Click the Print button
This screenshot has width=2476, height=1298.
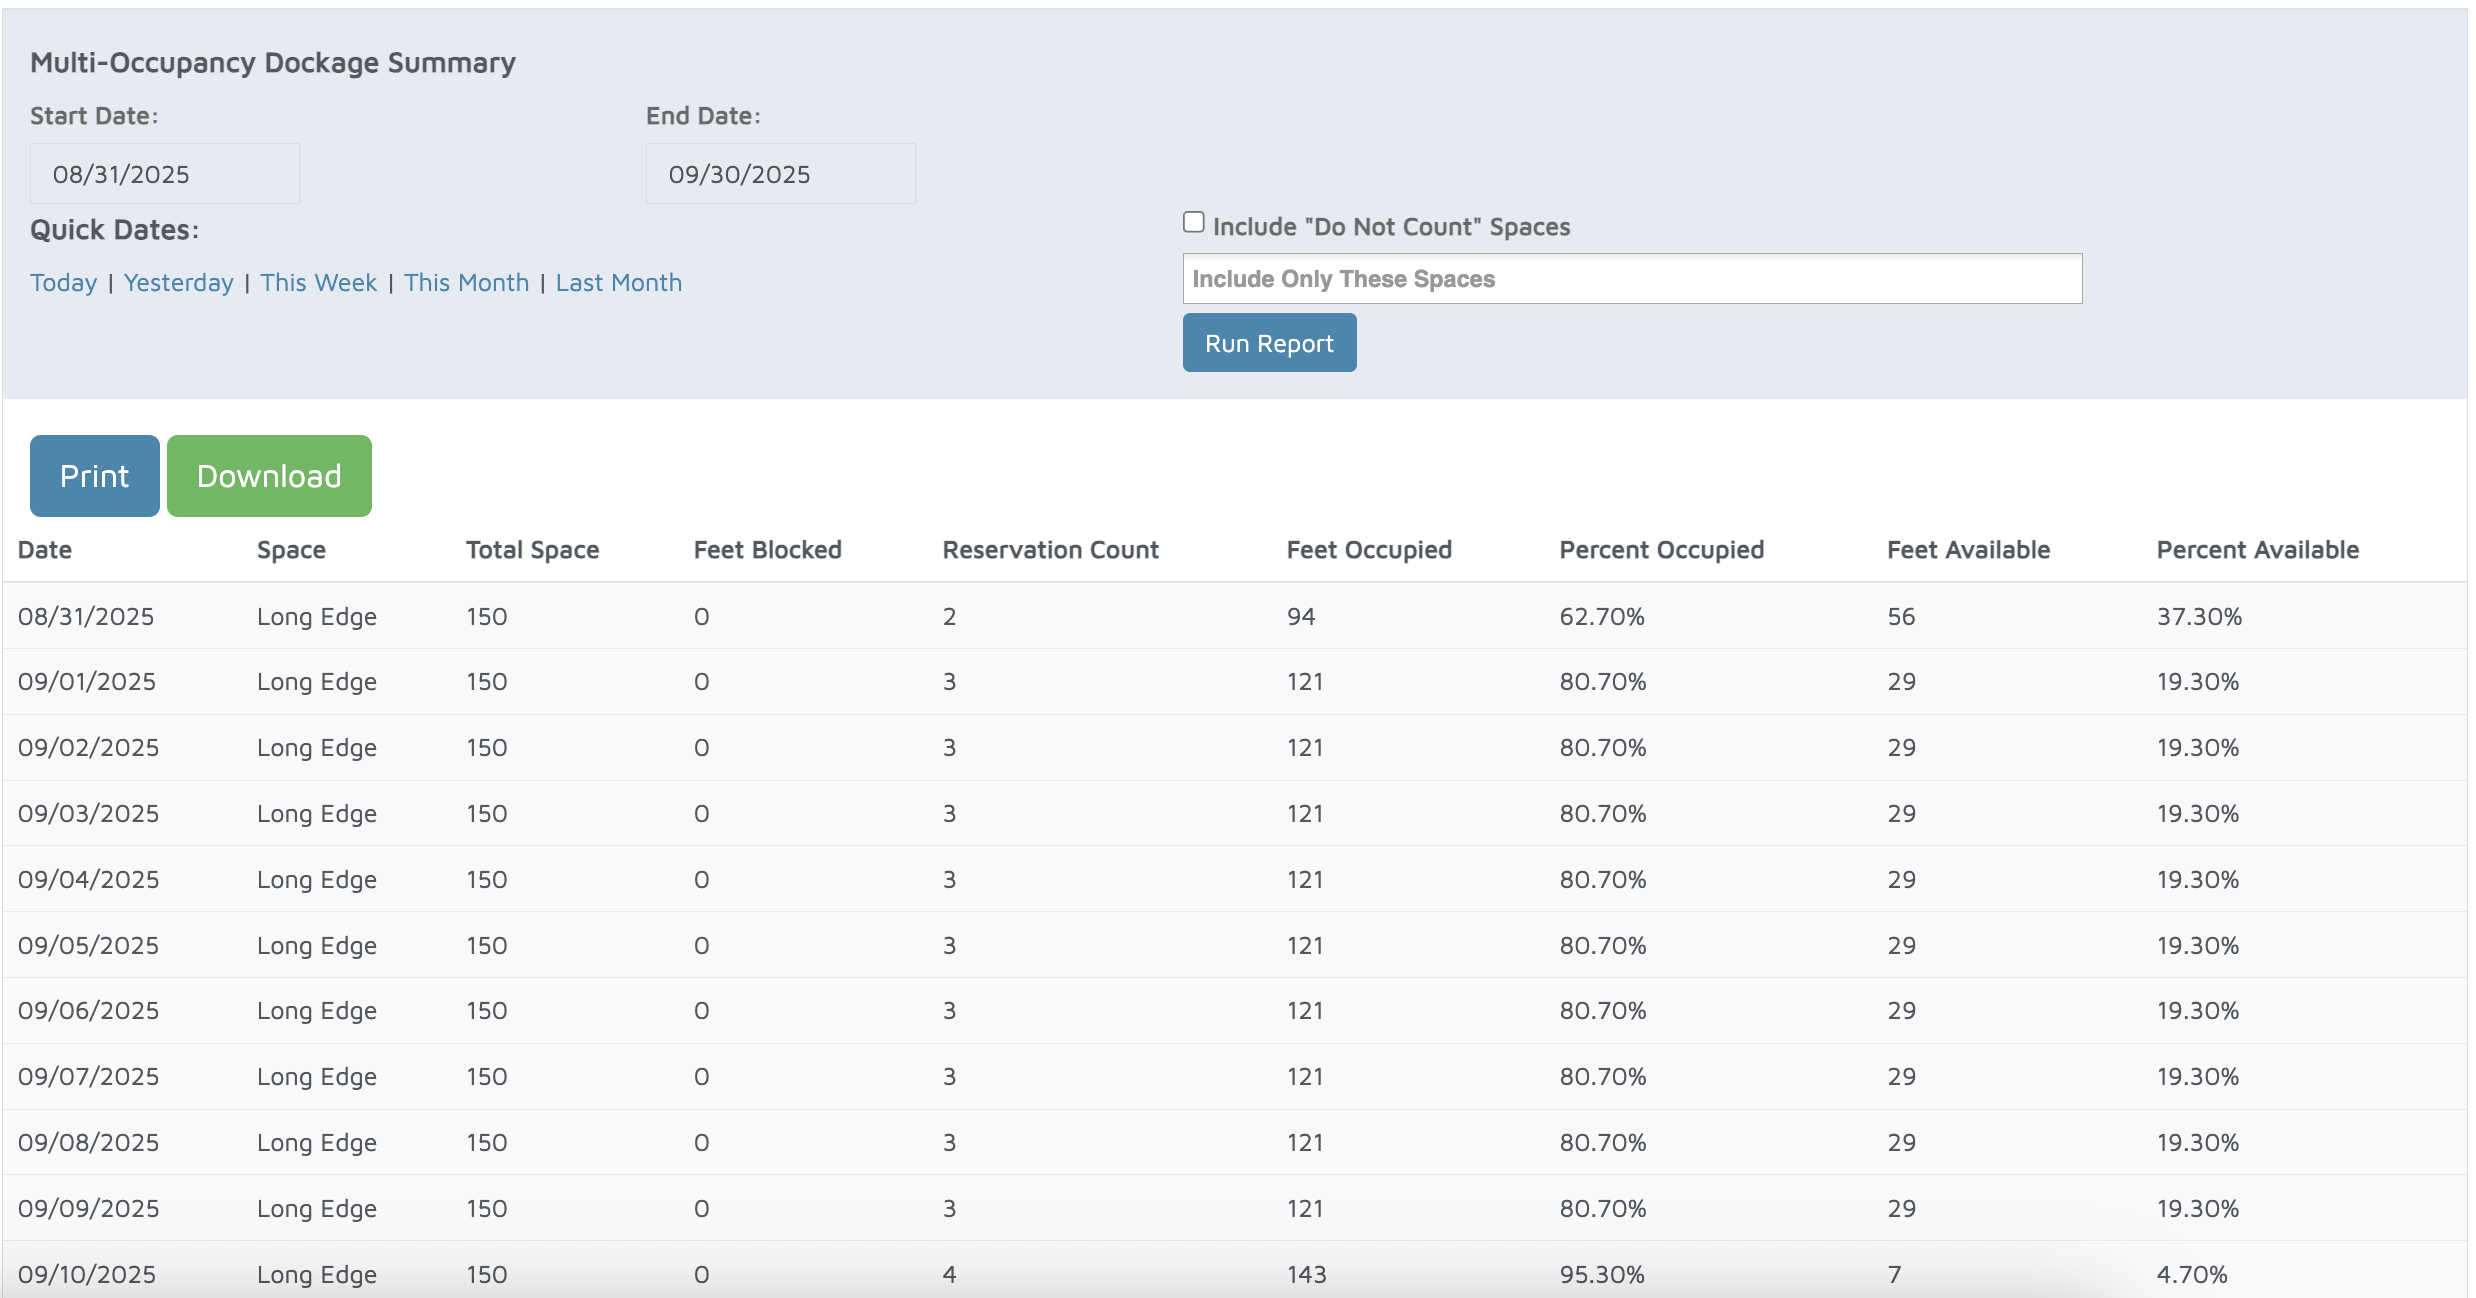(x=94, y=476)
